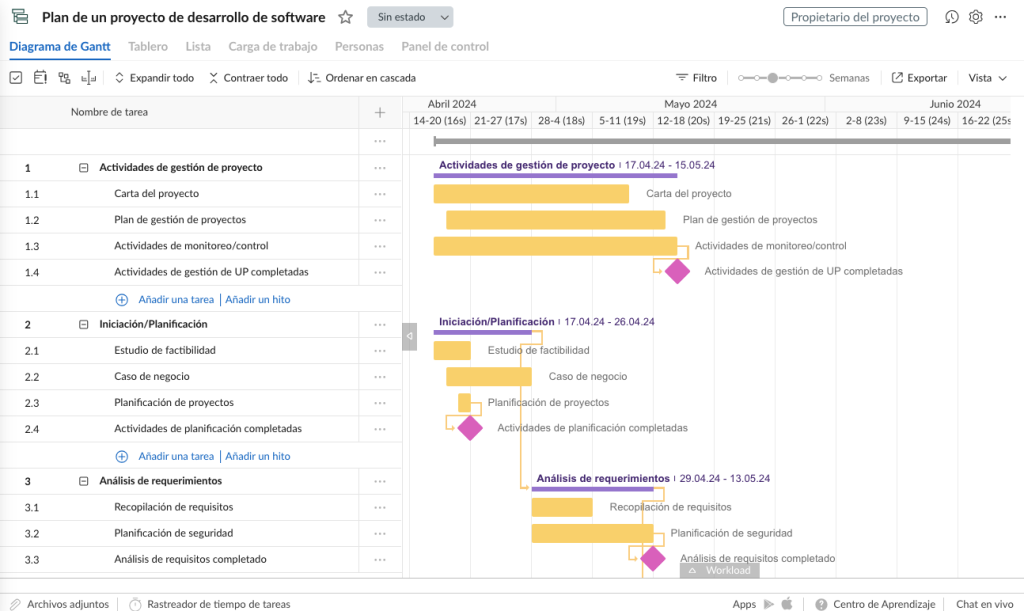Image resolution: width=1024 pixels, height=611 pixels.
Task: Select task row Análisis de requisitos completado
Action: pos(201,559)
